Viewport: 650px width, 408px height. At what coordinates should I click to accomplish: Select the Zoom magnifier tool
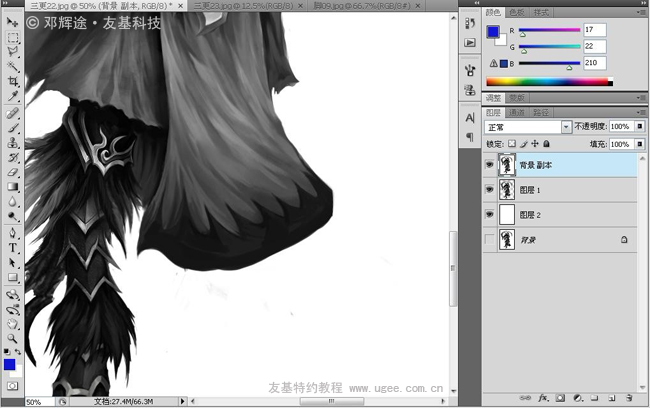tap(13, 338)
